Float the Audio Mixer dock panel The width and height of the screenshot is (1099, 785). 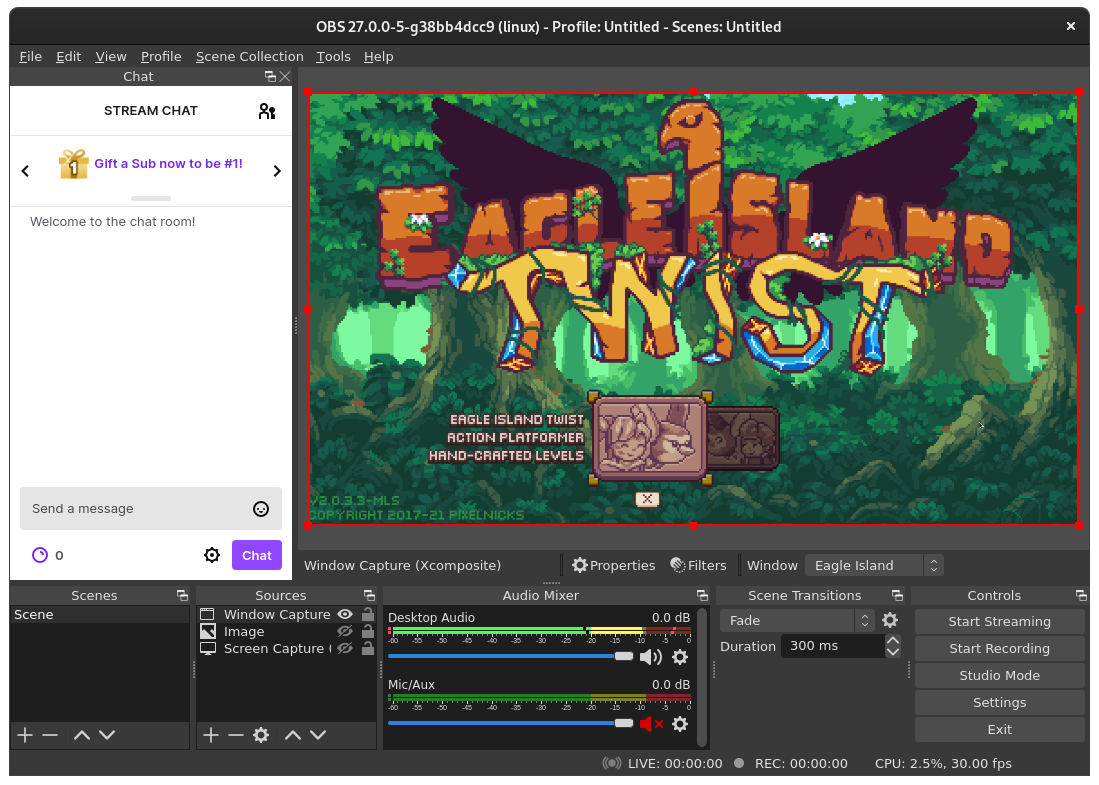[702, 595]
